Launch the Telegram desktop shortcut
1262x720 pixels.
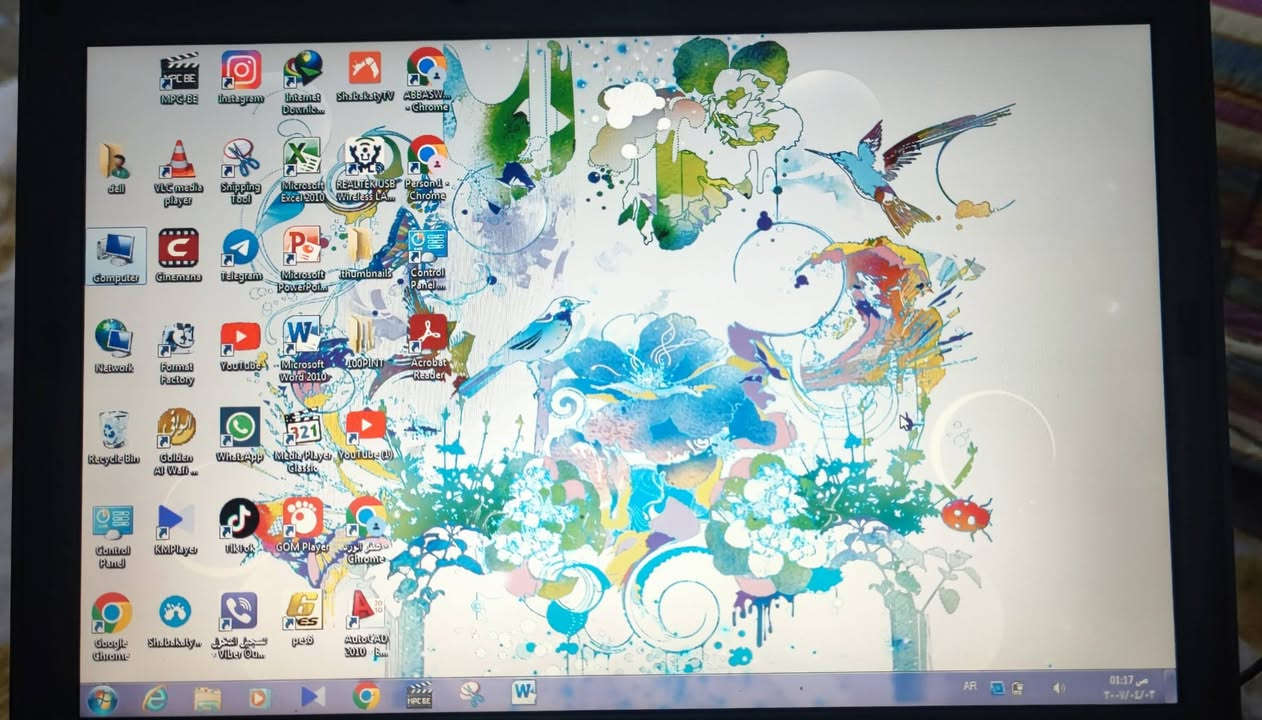coord(241,256)
